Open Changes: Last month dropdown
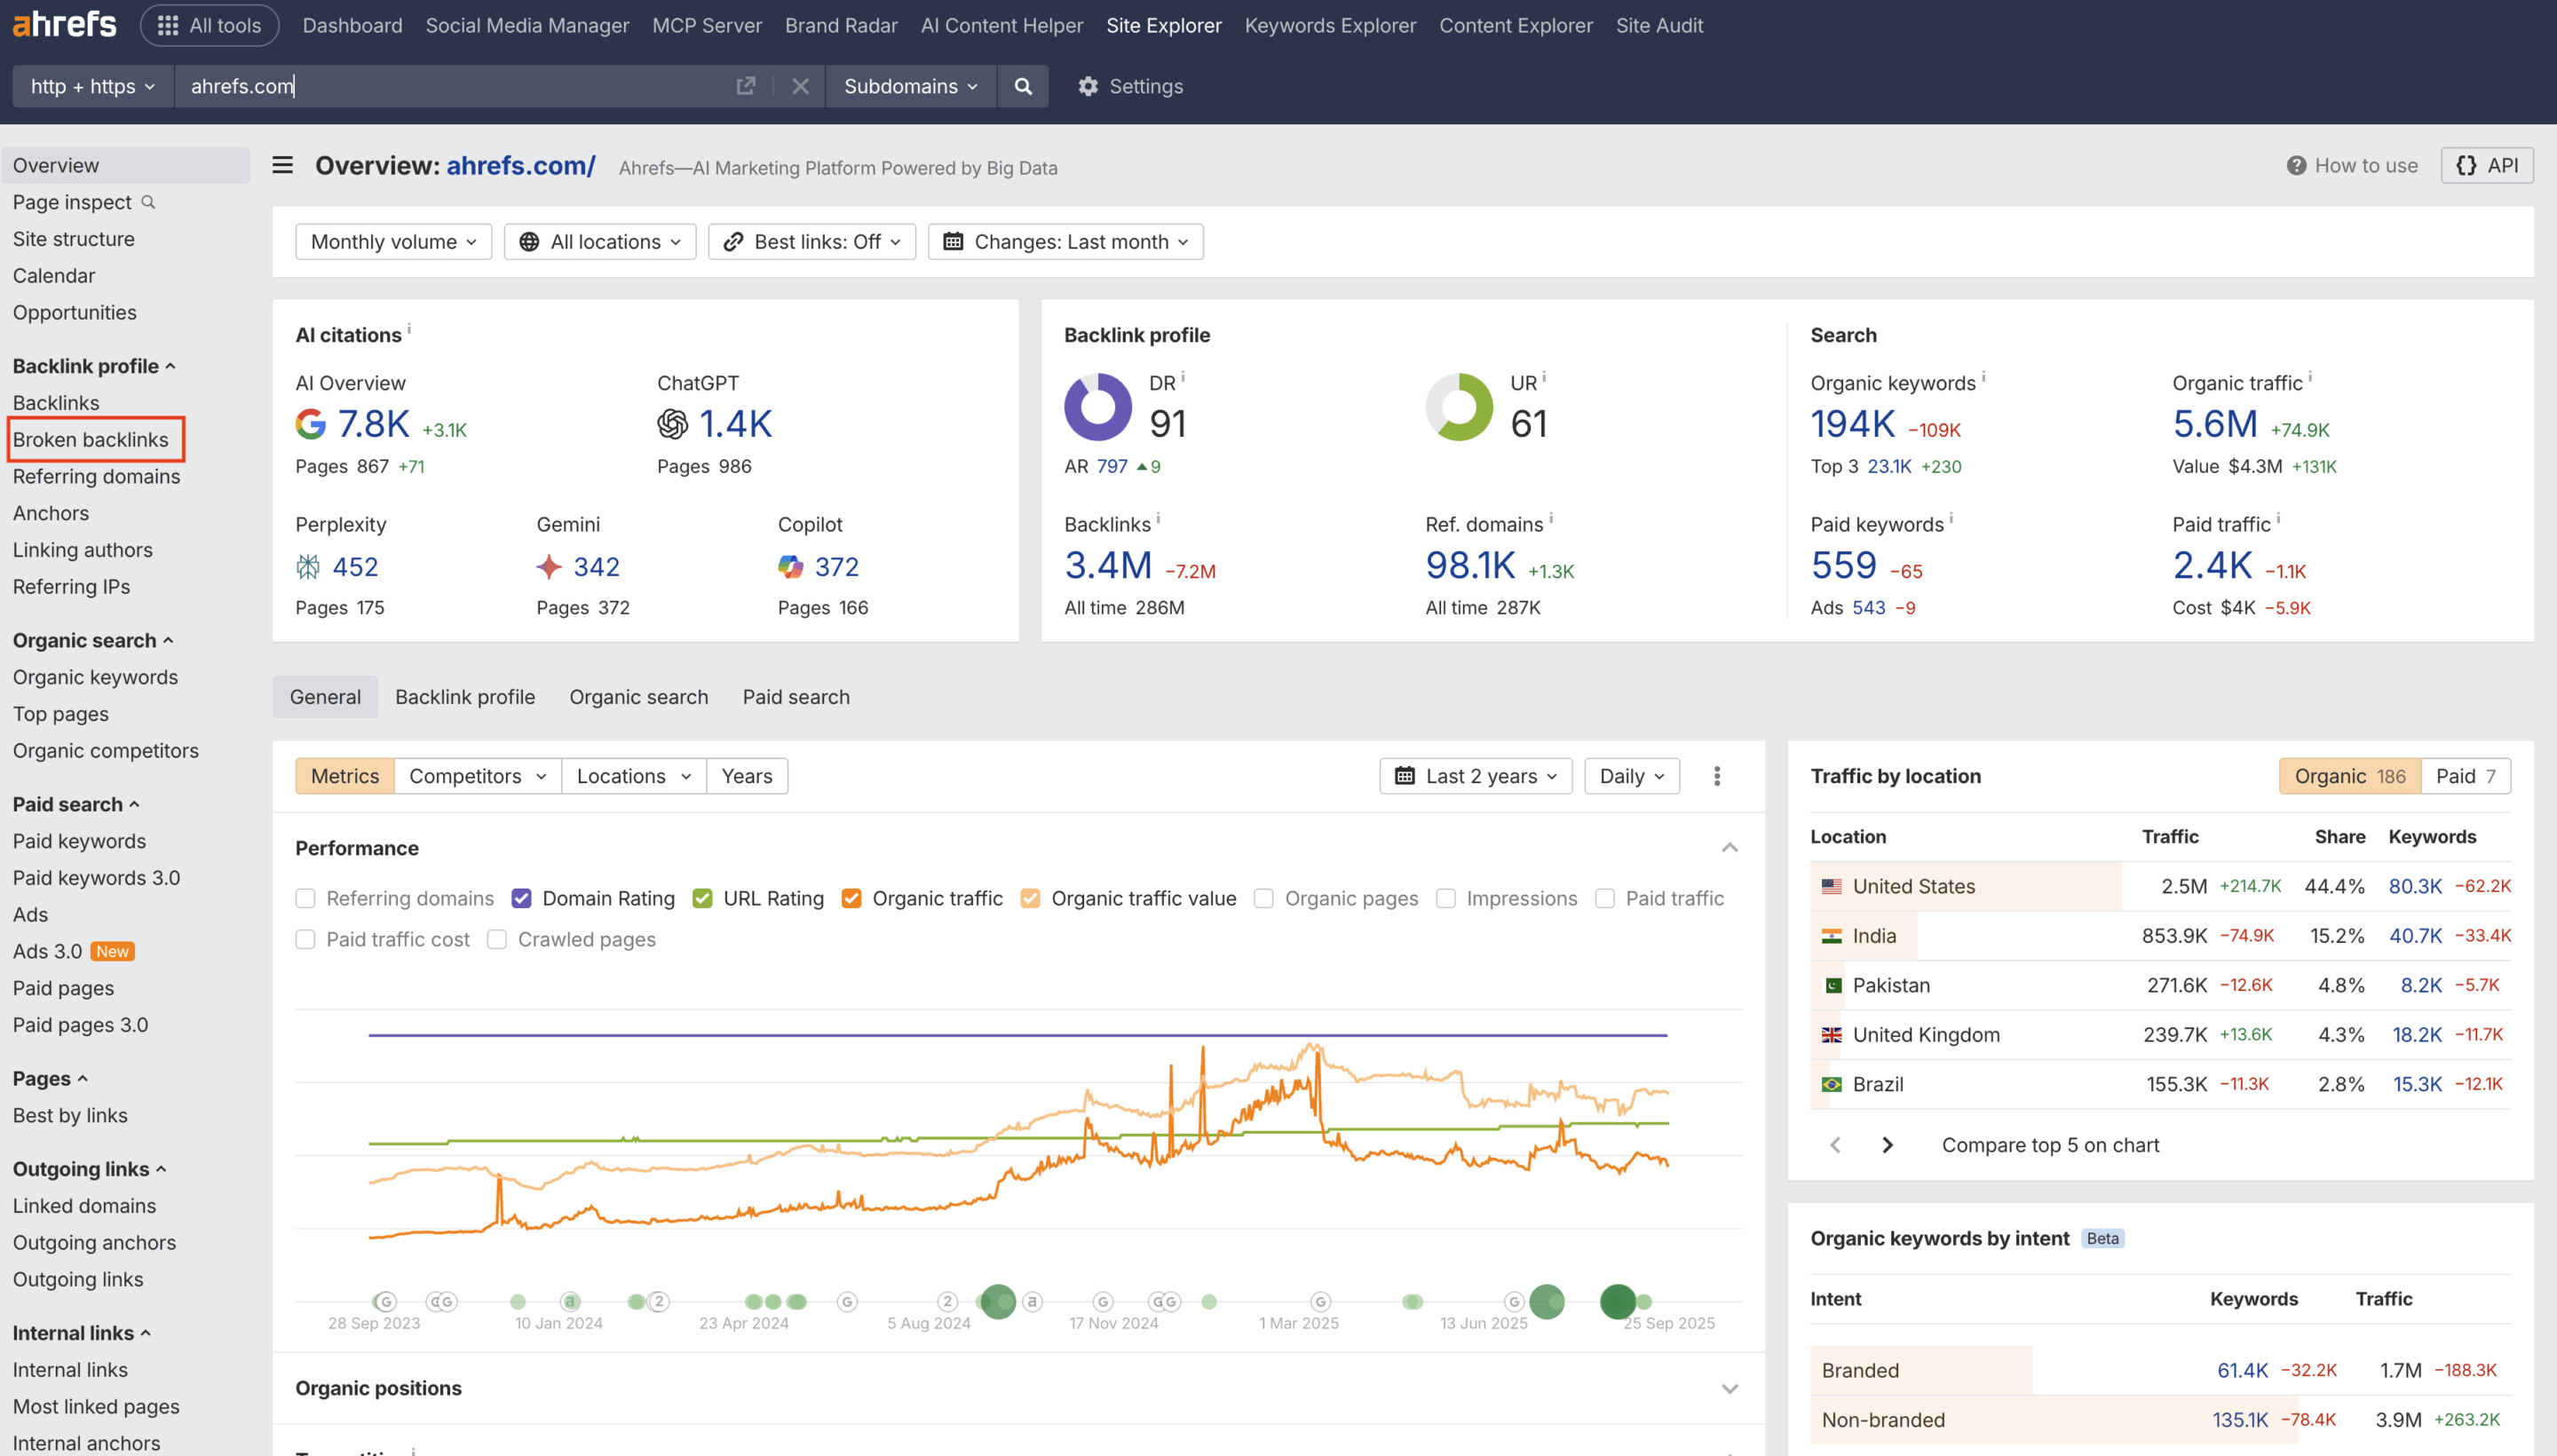This screenshot has width=2557, height=1456. [1065, 242]
